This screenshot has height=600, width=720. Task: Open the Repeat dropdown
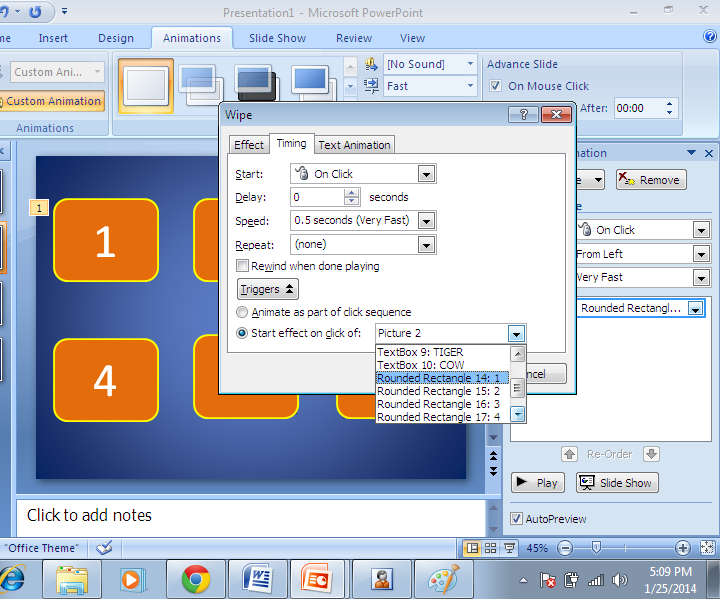(426, 245)
